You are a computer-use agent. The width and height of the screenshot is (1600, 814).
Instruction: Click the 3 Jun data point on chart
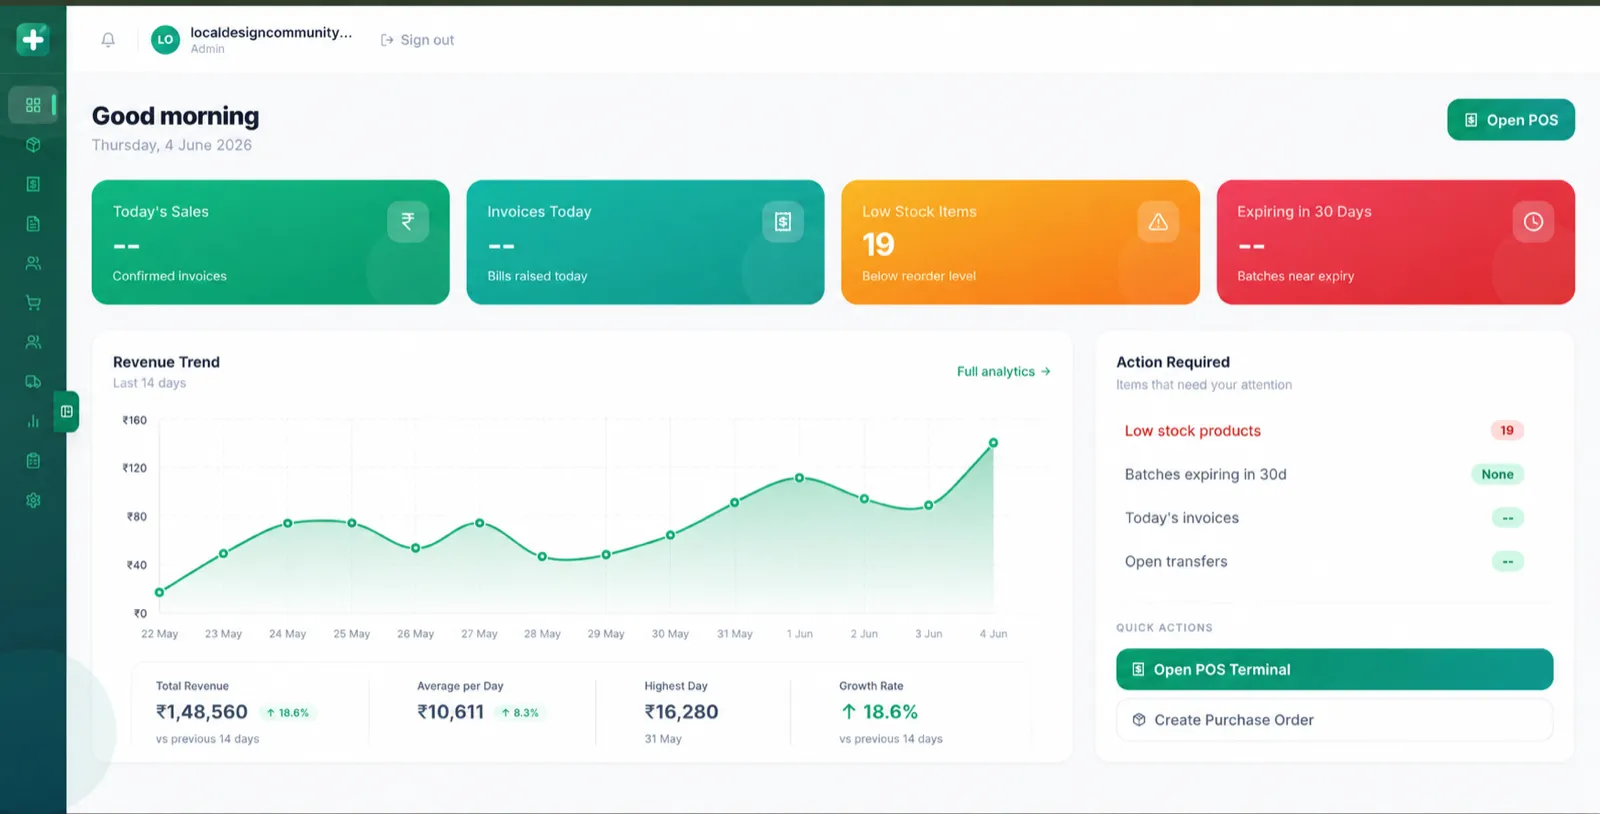coord(929,505)
